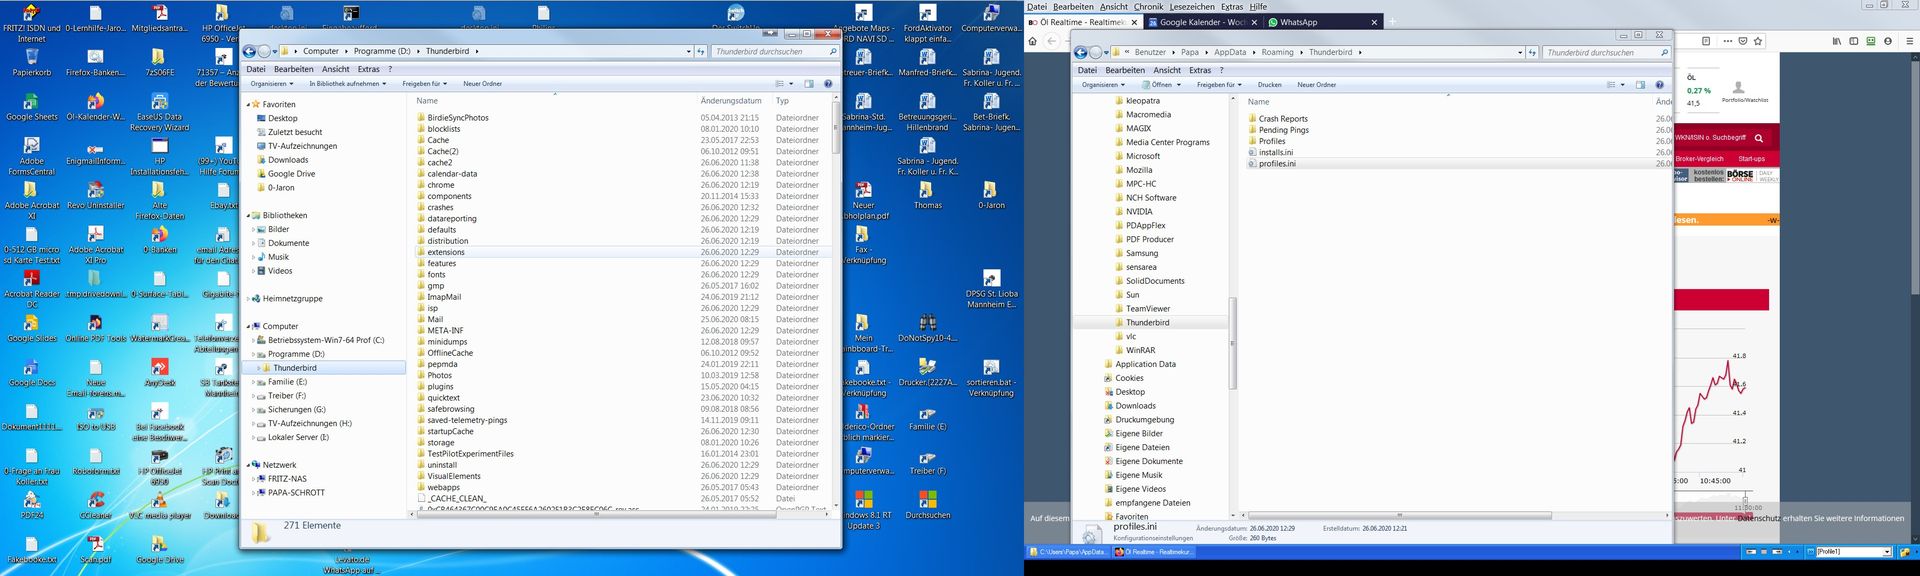The width and height of the screenshot is (1920, 576).
Task: Toggle the preview pane icon in the AppData Roaming Explorer window
Action: tap(1640, 85)
